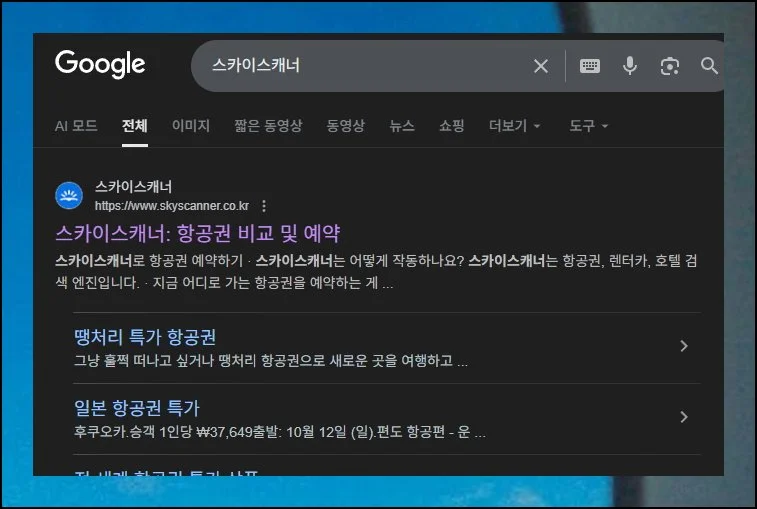757x509 pixels.
Task: Go to the 뉴스 tab
Action: click(402, 126)
